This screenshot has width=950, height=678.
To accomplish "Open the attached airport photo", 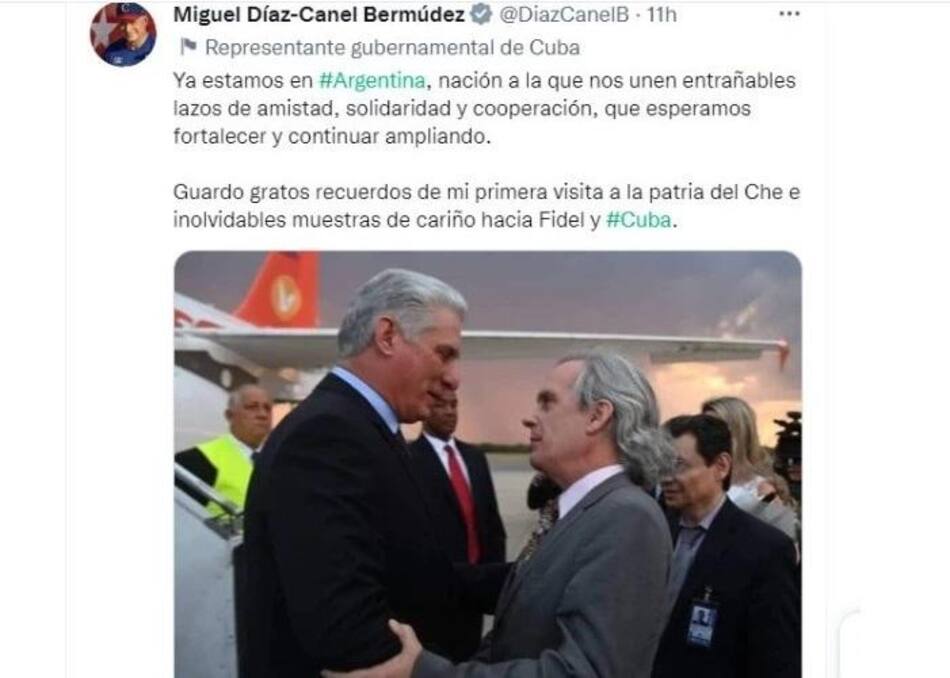I will (x=488, y=464).
